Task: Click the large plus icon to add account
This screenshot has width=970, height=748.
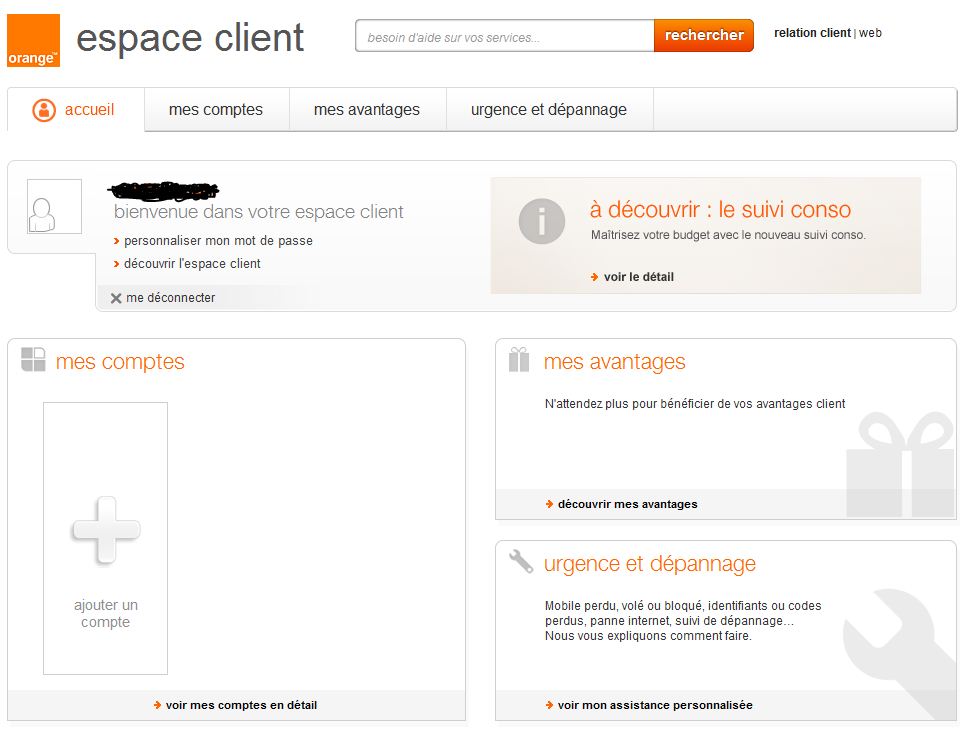Action: [105, 530]
